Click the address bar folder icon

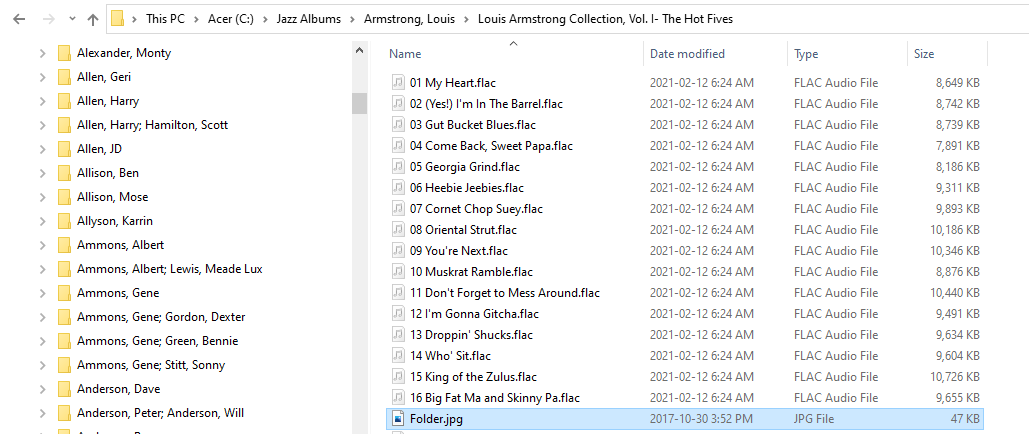[117, 19]
